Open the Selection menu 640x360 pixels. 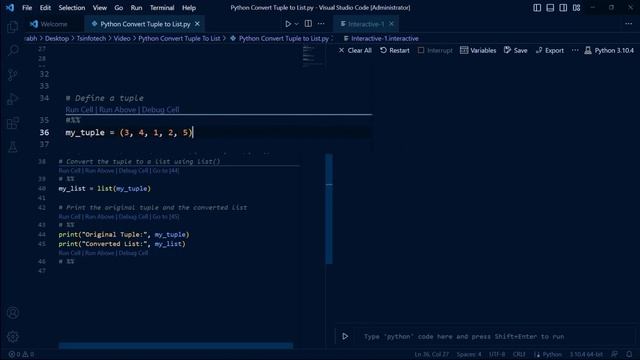point(72,7)
